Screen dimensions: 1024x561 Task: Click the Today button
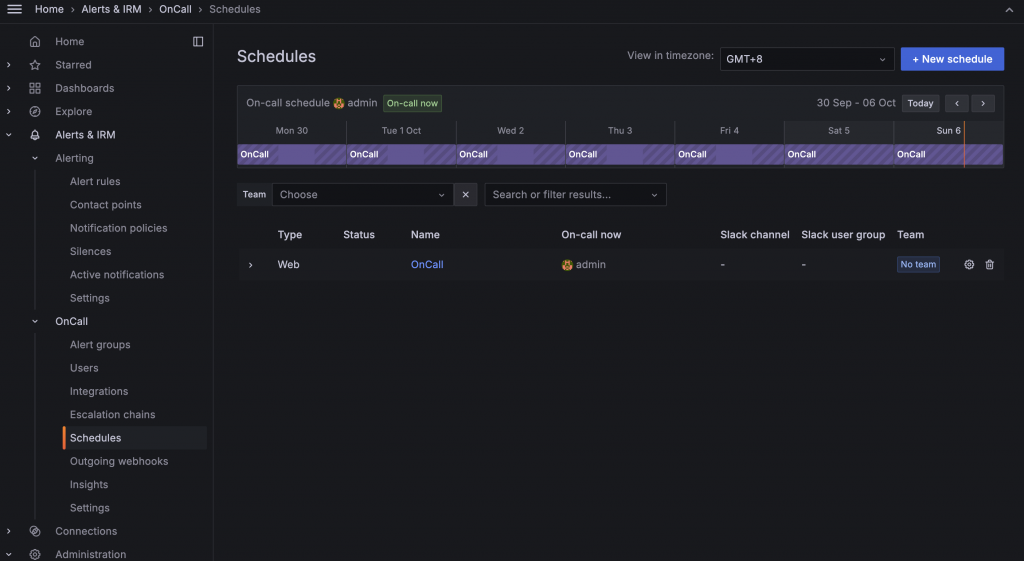click(x=921, y=103)
